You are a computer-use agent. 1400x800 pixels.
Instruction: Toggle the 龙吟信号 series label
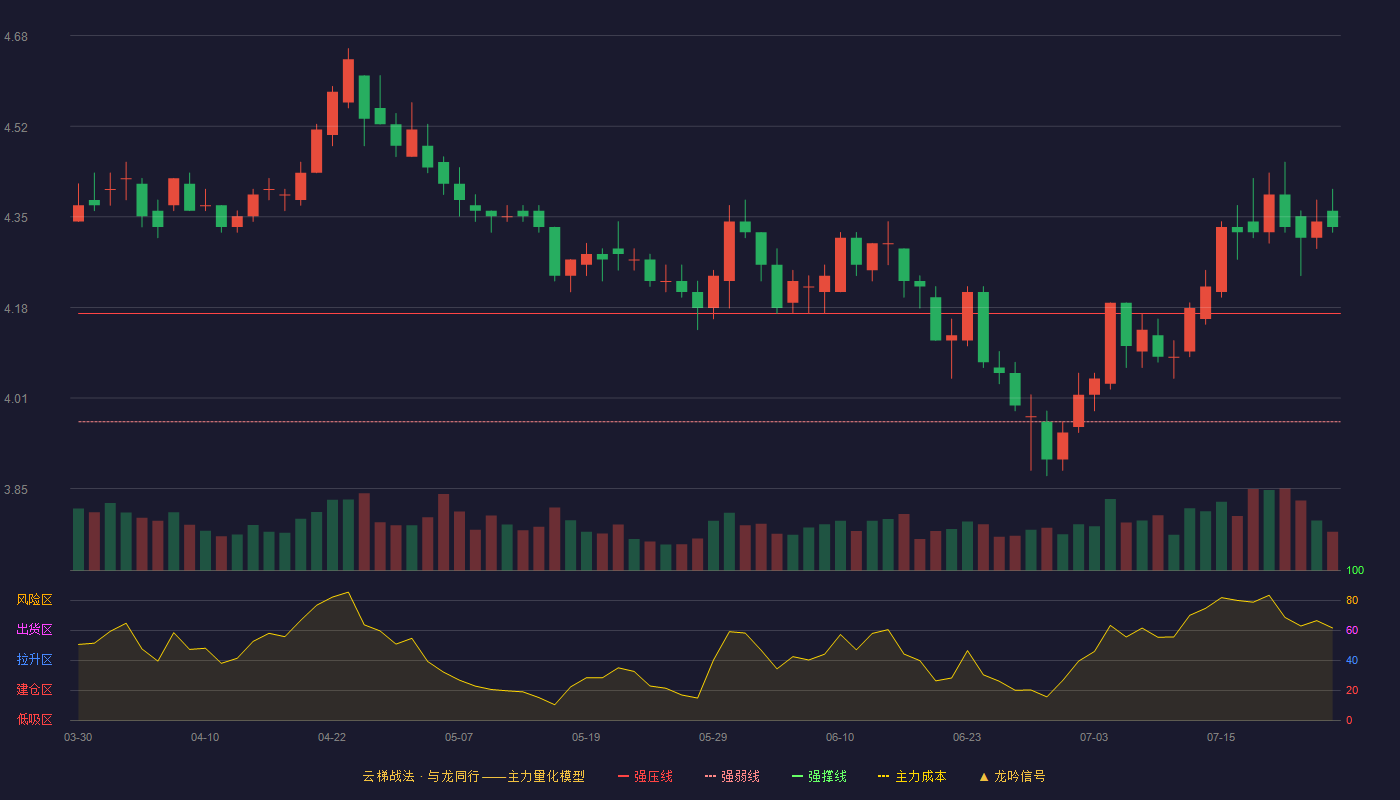[x=1020, y=776]
